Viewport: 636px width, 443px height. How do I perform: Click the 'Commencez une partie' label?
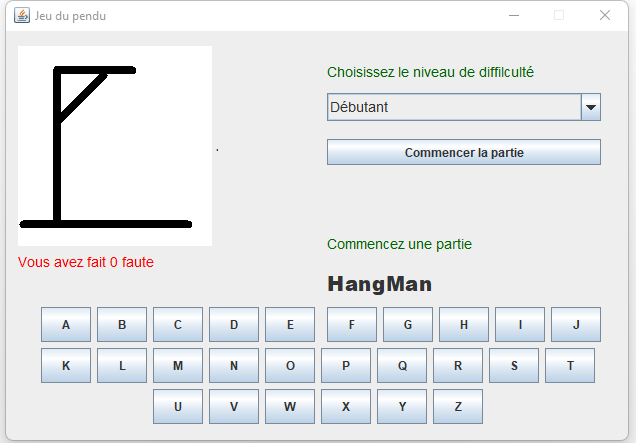(x=400, y=244)
